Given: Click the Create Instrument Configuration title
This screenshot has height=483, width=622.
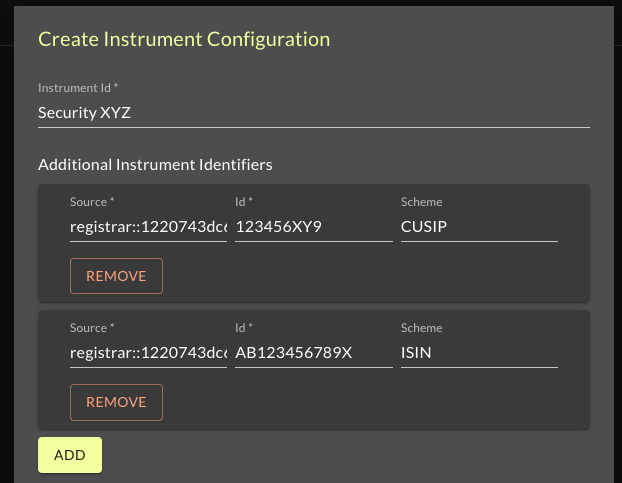Looking at the screenshot, I should point(184,40).
